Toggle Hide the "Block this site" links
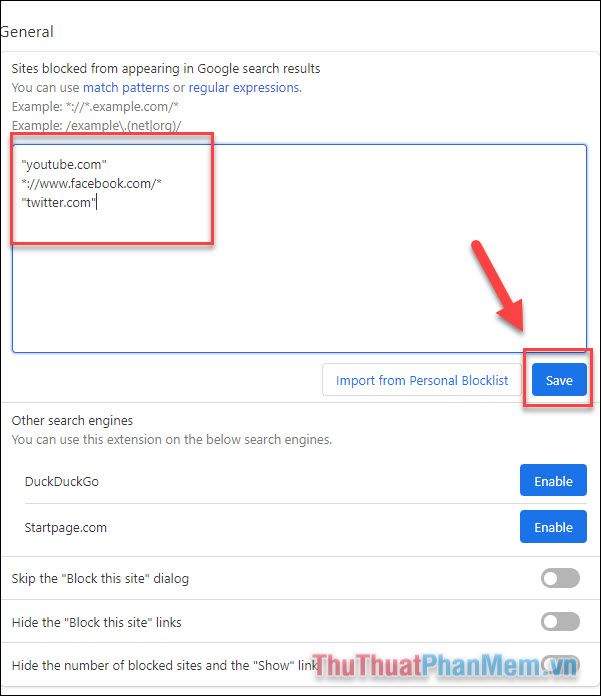The image size is (601, 696). click(x=560, y=621)
